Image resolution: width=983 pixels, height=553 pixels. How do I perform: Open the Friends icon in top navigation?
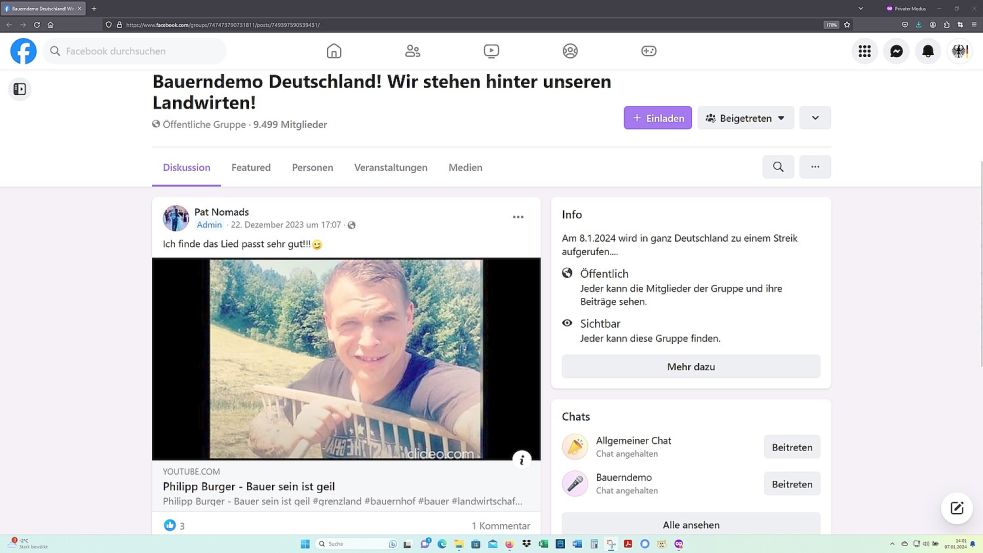click(413, 51)
